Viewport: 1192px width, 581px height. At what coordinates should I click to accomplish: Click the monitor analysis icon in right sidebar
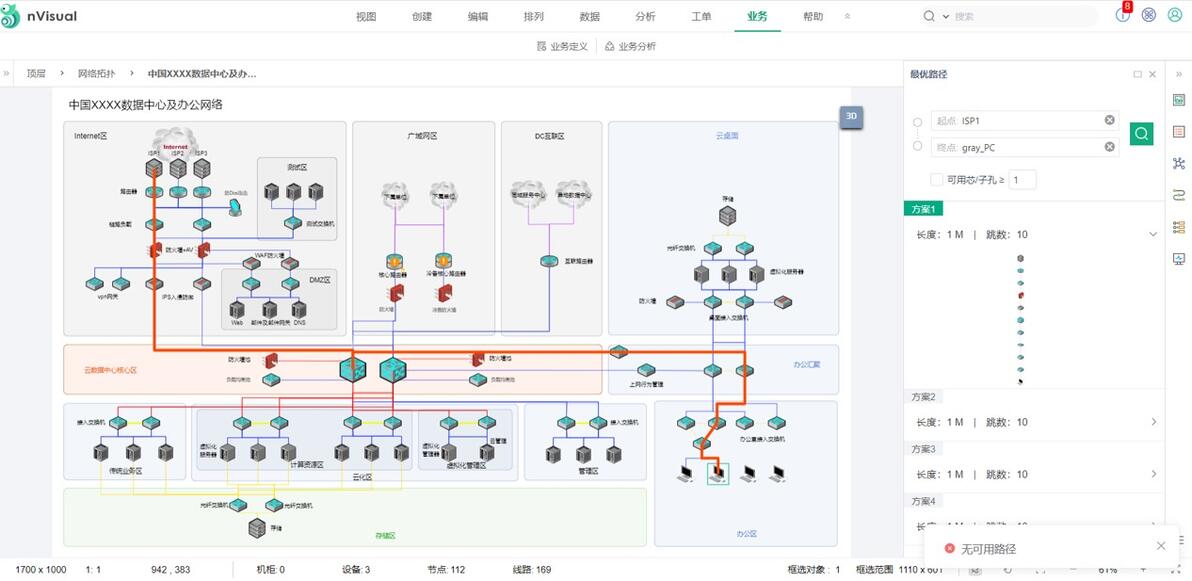pyautogui.click(x=1179, y=258)
